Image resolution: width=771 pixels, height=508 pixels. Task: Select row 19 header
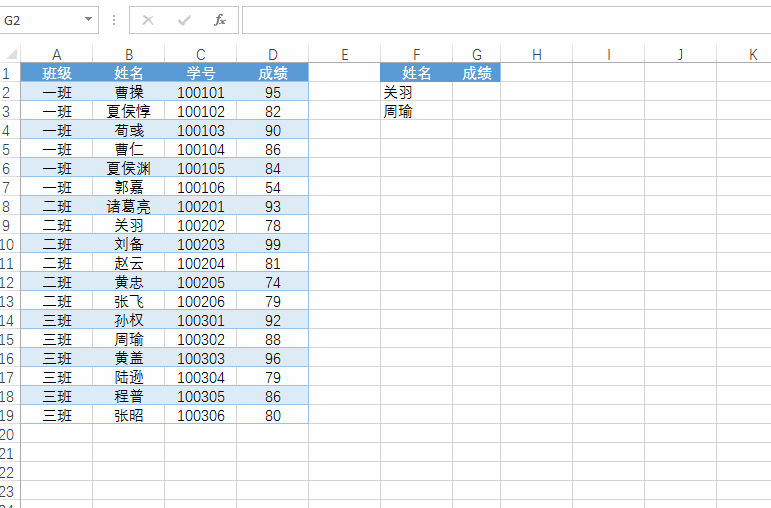10,416
